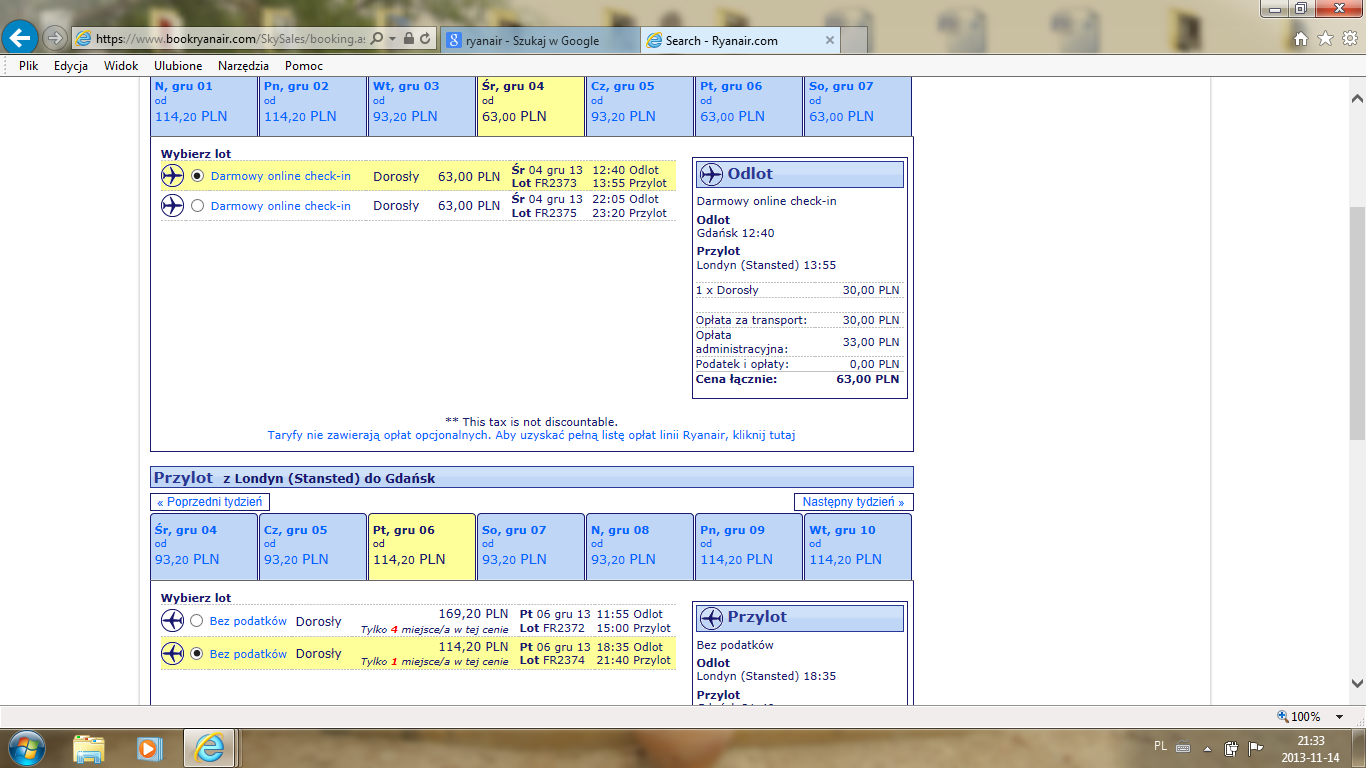
Task: Select radio for flight FR2375 at 22:05
Action: pos(197,206)
